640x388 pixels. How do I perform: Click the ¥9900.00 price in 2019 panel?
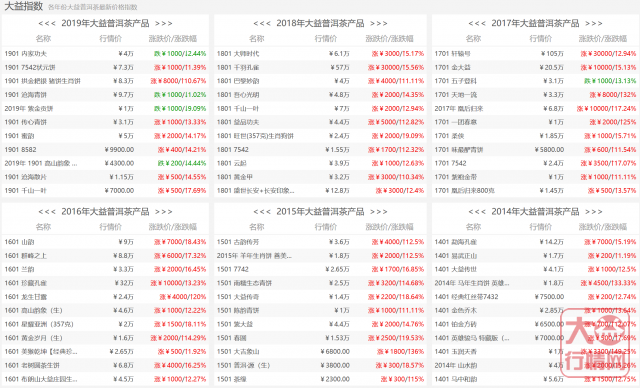click(x=119, y=150)
